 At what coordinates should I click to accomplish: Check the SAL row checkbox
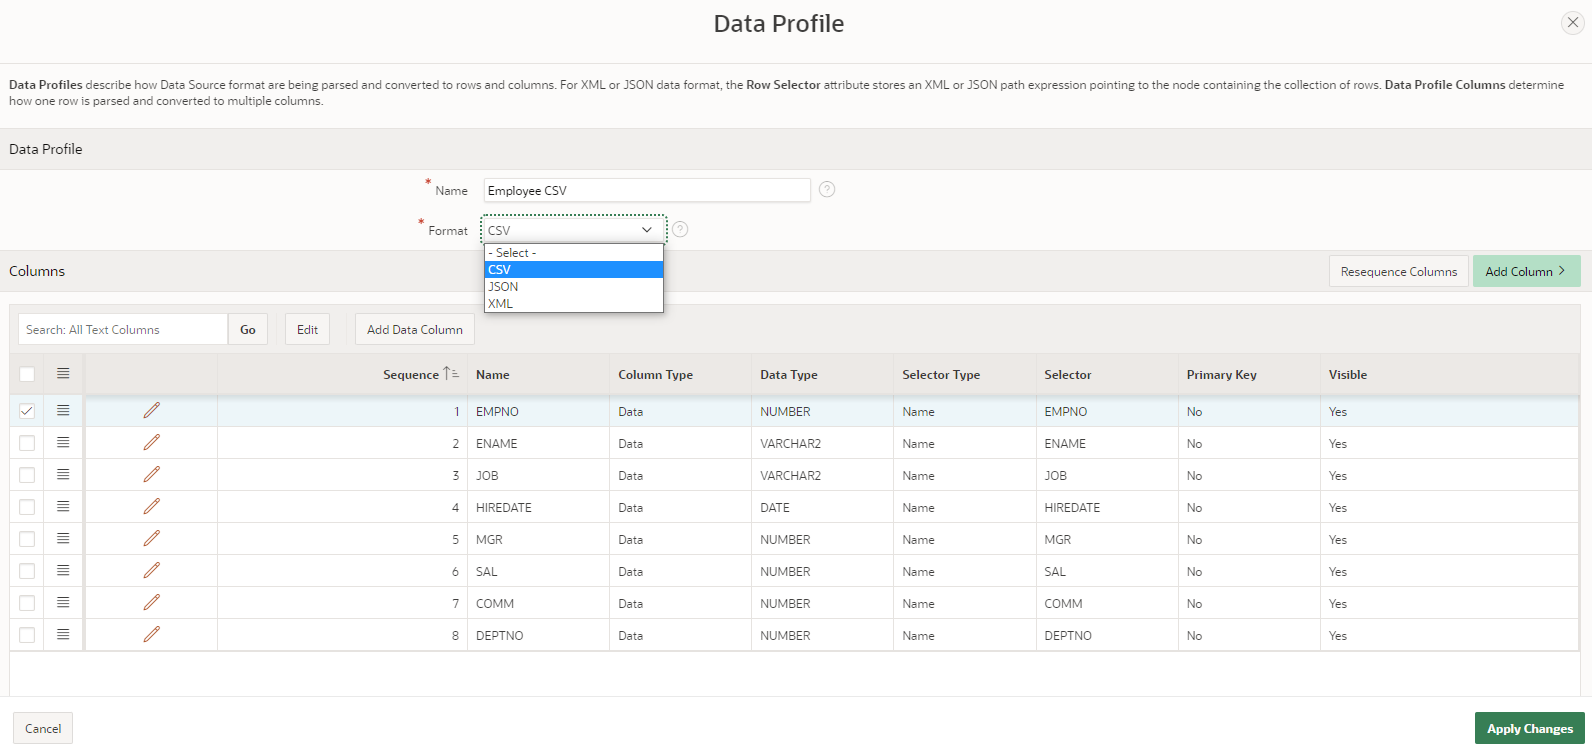coord(27,571)
